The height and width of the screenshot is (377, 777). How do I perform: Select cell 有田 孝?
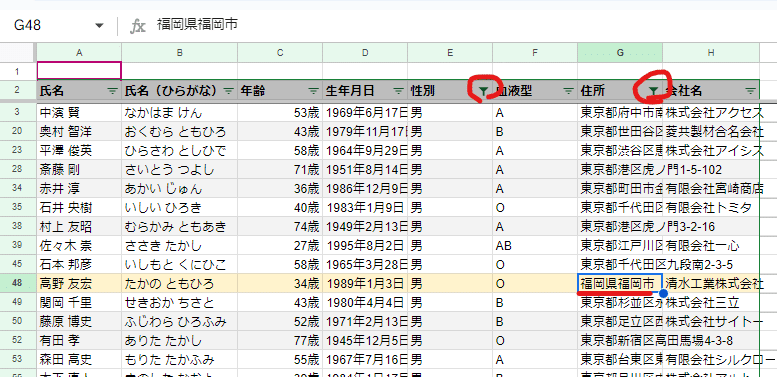coord(79,341)
